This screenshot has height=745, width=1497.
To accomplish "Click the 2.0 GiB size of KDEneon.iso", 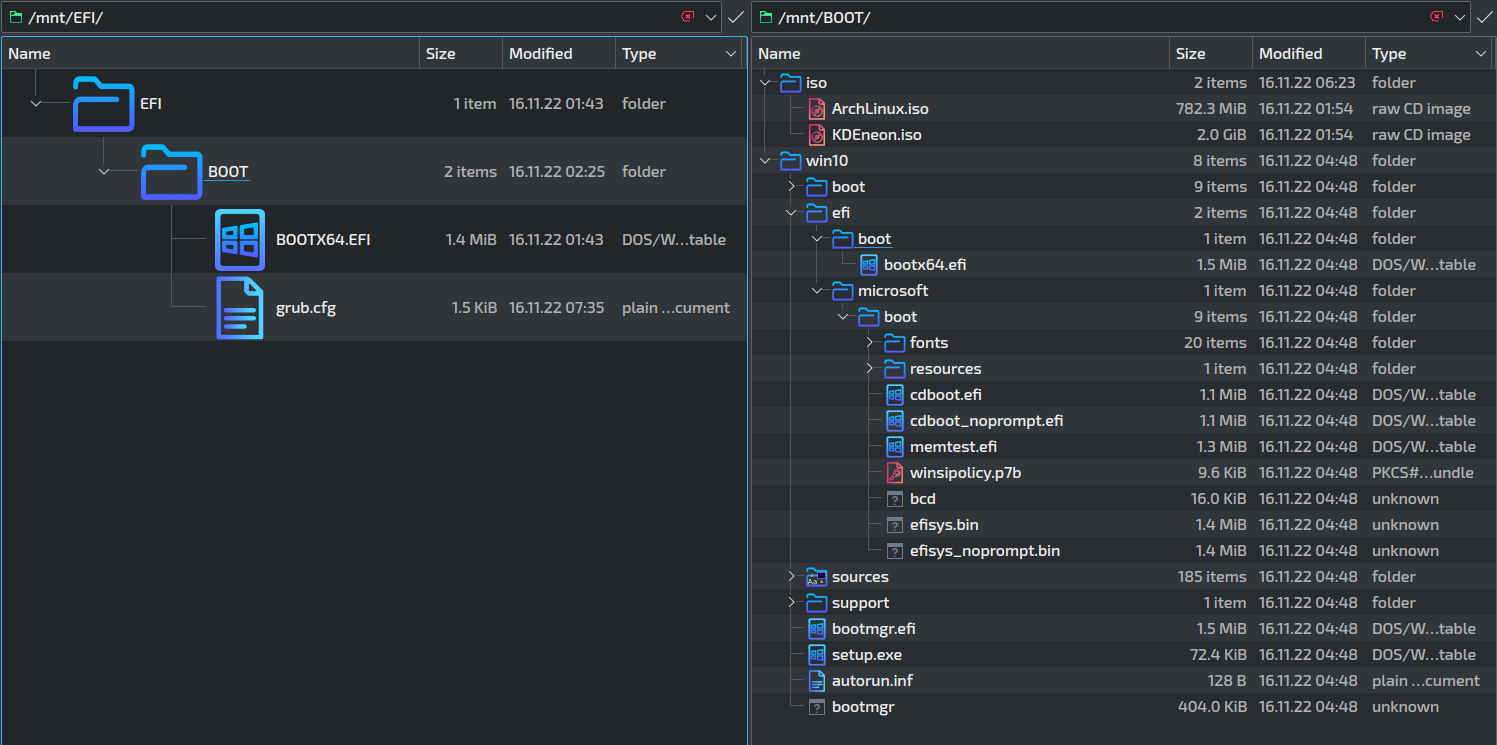I will [1221, 135].
